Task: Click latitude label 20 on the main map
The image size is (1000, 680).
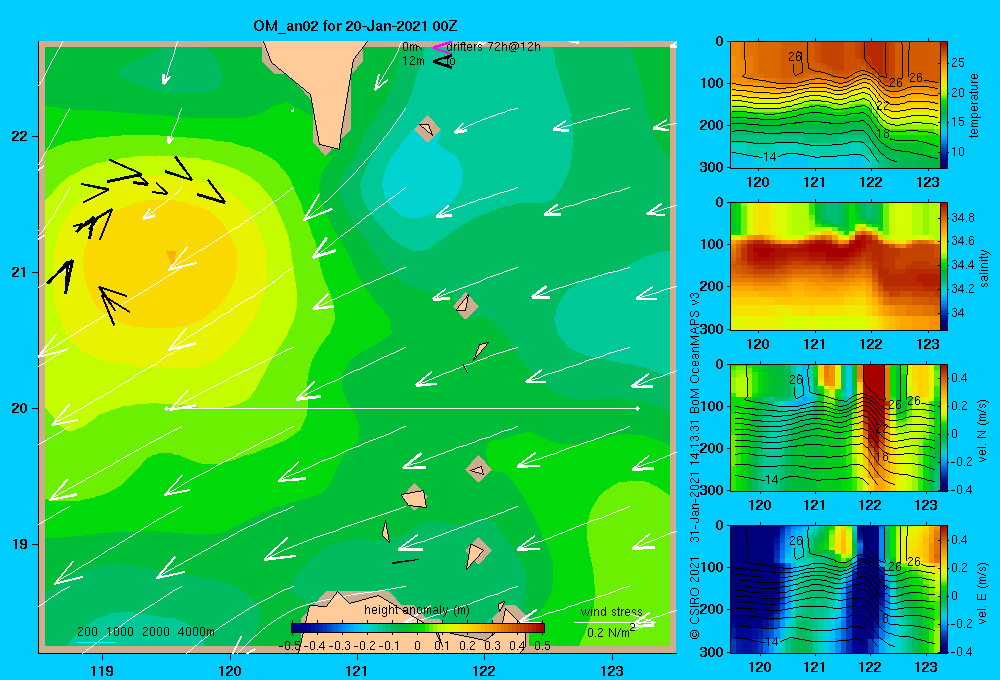Action: click(19, 408)
